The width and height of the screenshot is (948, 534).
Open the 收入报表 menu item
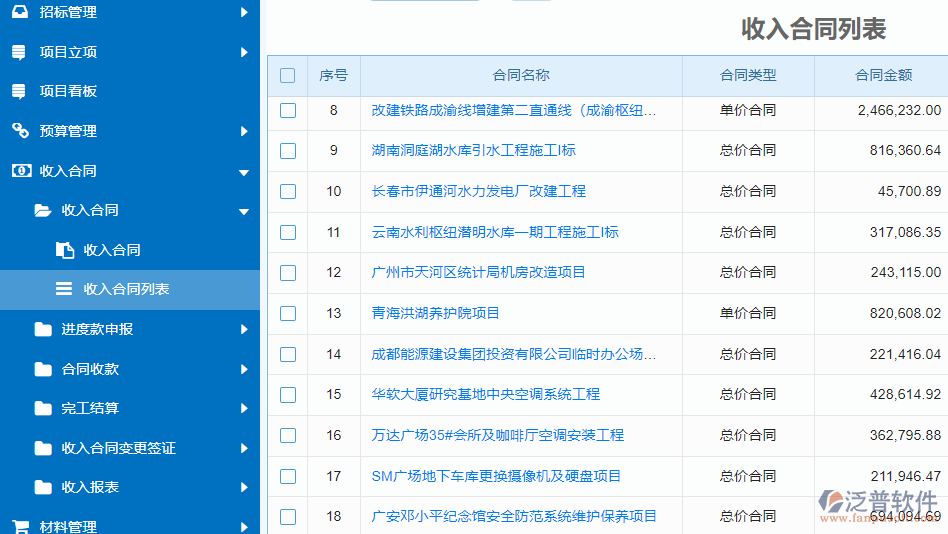pos(90,487)
